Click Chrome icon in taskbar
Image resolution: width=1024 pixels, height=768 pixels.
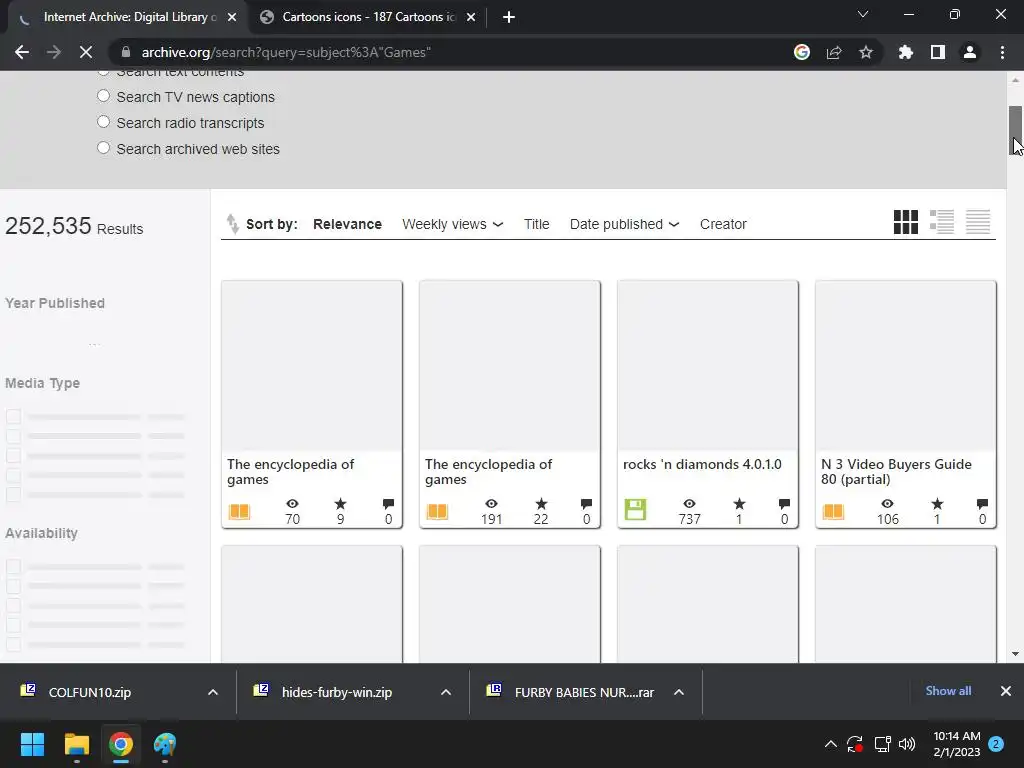121,744
